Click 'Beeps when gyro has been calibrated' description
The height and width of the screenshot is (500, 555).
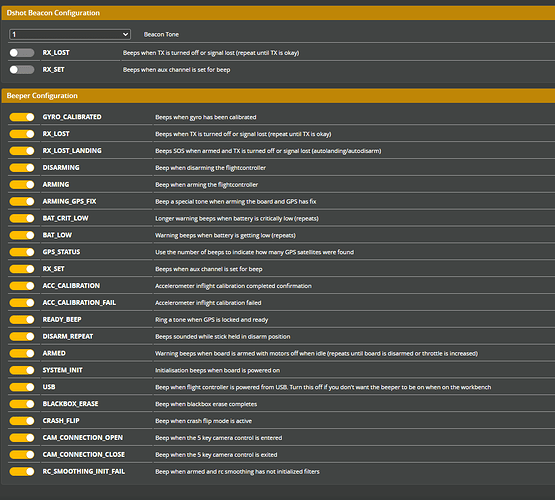(206, 117)
